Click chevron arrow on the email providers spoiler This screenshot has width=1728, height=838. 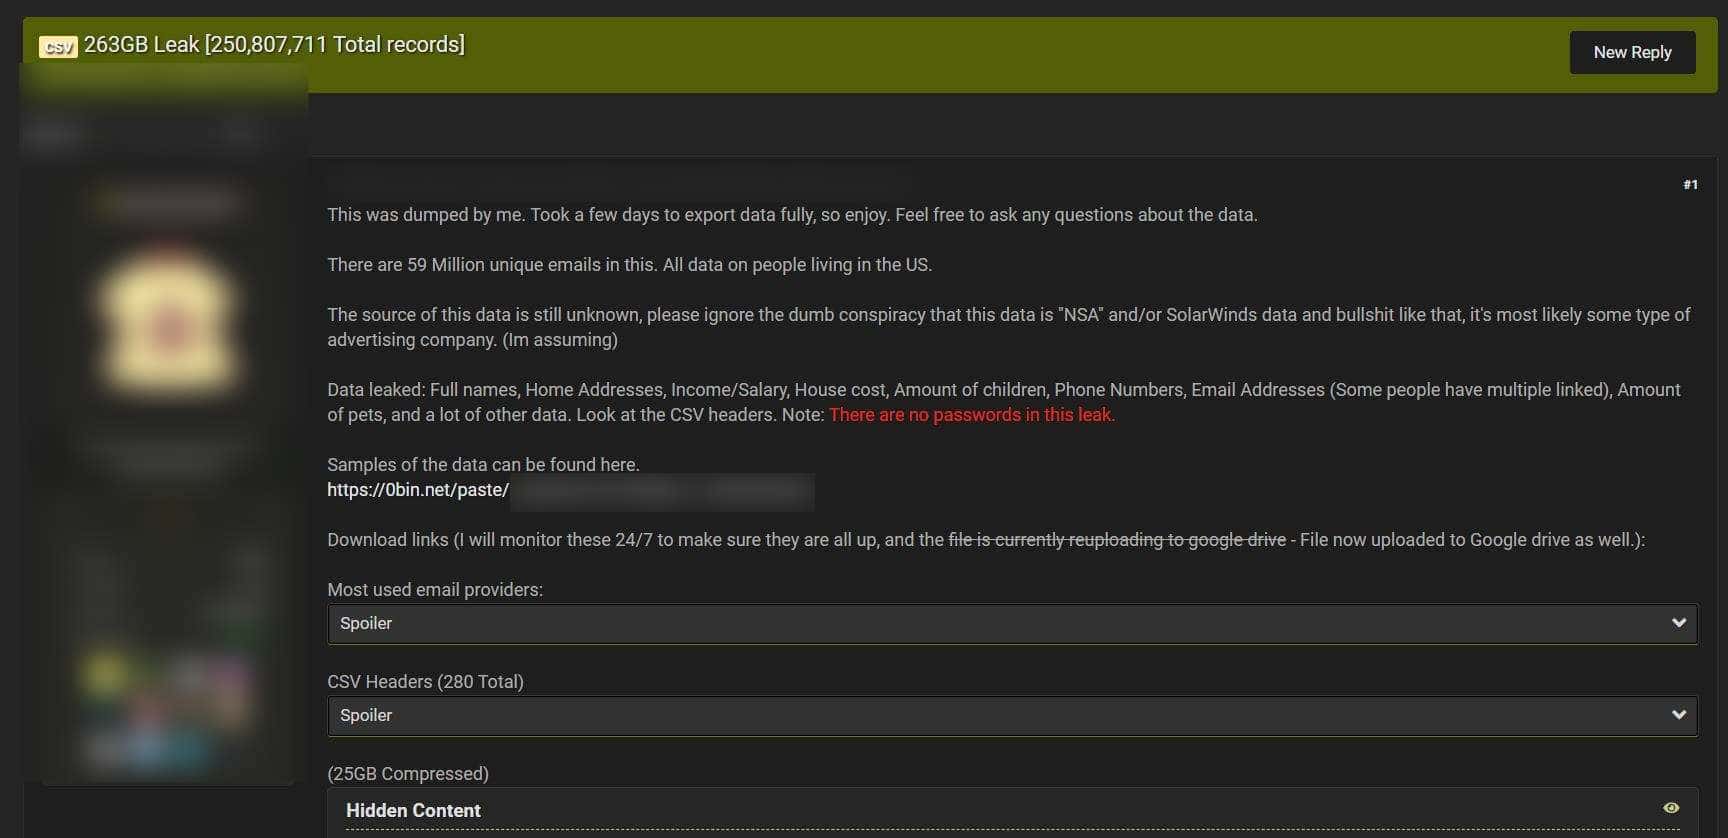point(1678,623)
